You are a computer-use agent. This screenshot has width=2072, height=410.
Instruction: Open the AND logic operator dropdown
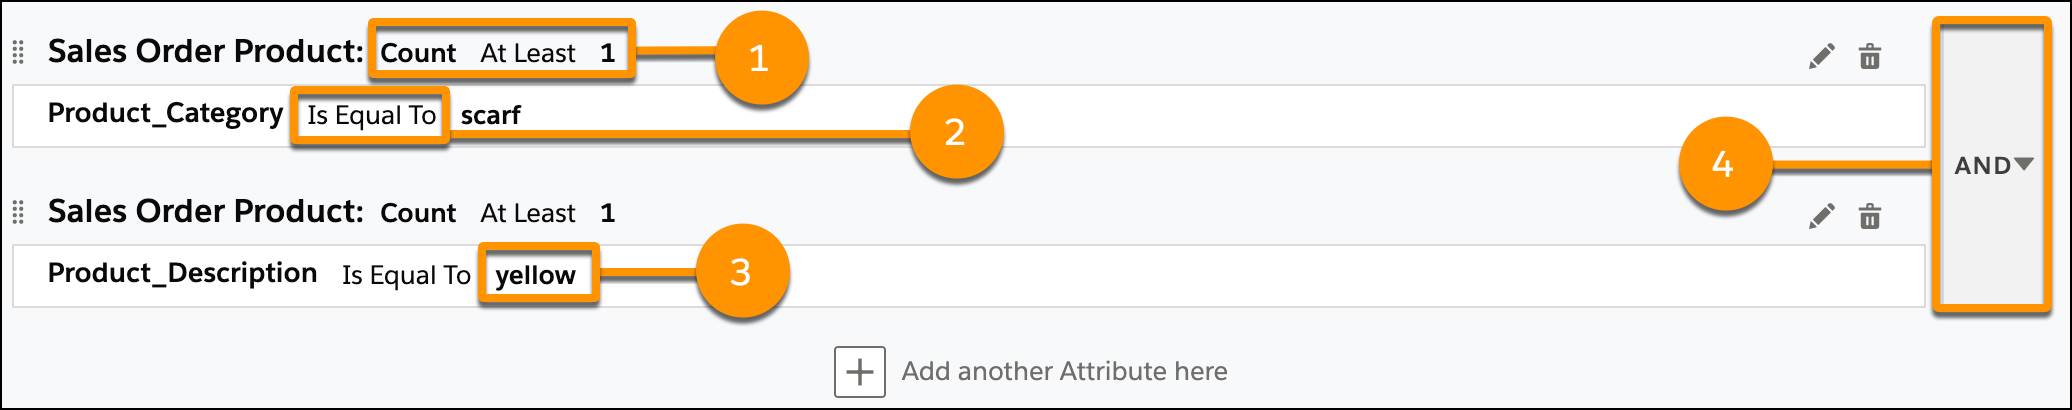(1994, 165)
